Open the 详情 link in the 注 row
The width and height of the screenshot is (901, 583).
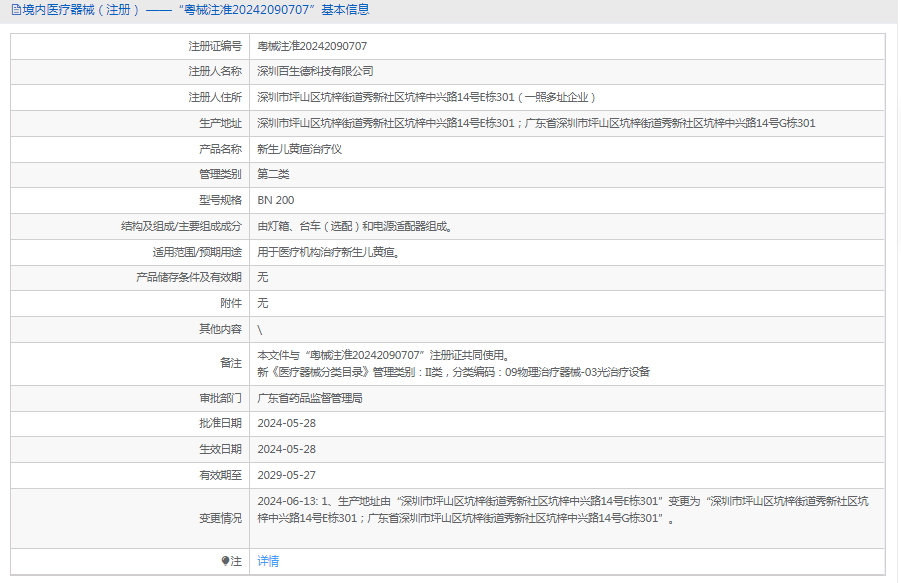pos(268,561)
